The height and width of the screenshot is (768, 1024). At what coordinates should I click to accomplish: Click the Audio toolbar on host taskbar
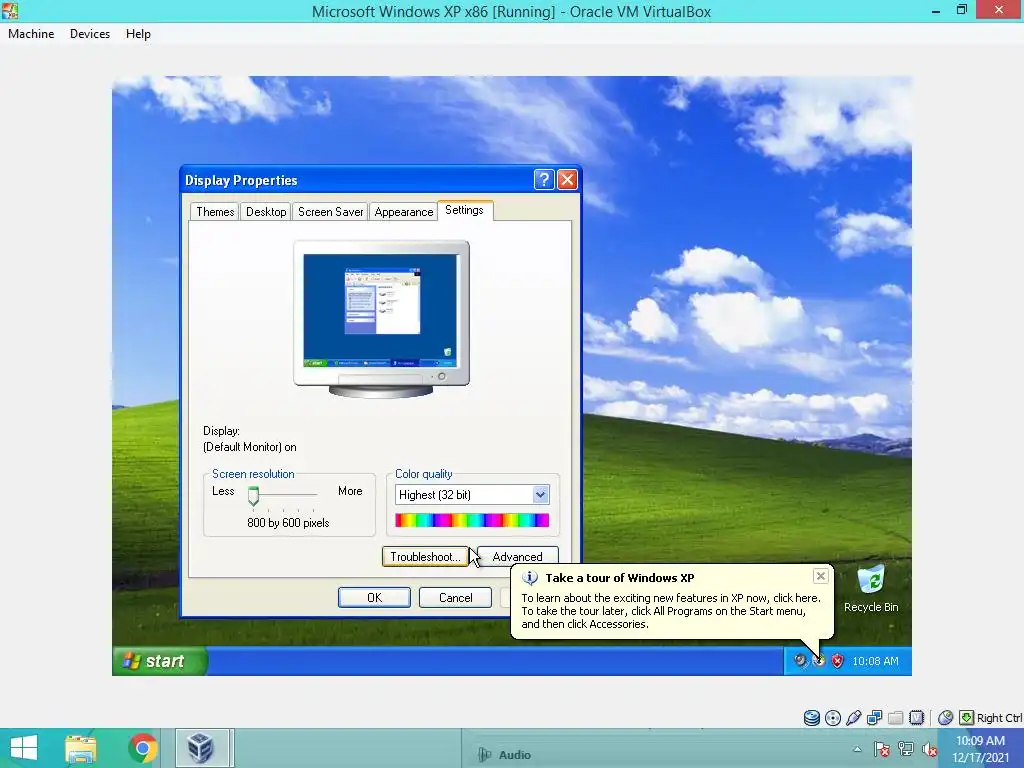click(x=505, y=755)
